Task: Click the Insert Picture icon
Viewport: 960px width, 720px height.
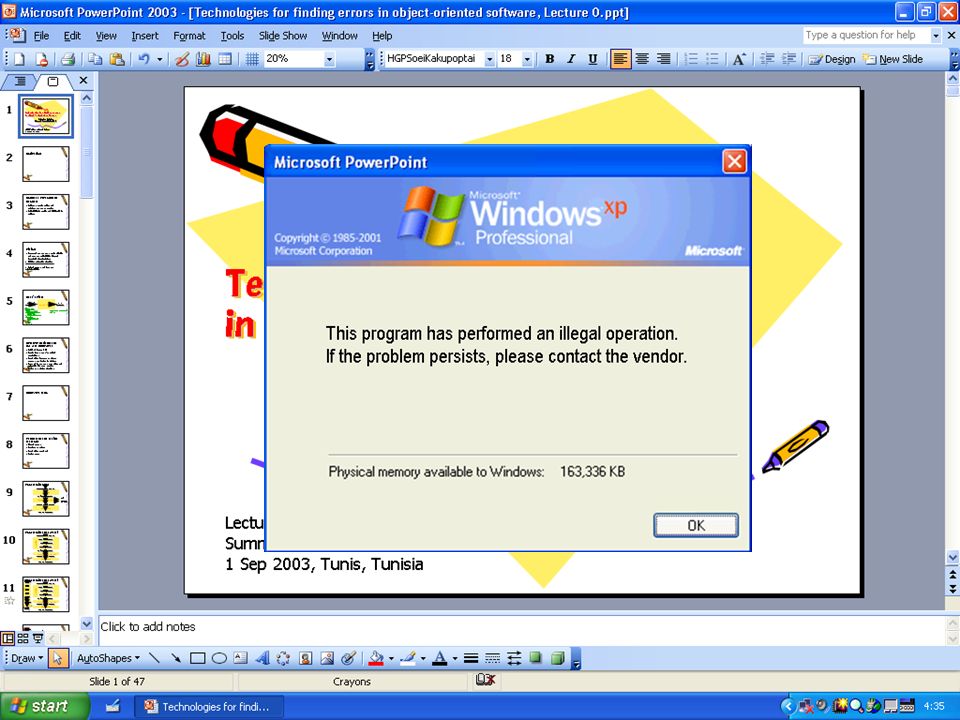Action: point(327,658)
